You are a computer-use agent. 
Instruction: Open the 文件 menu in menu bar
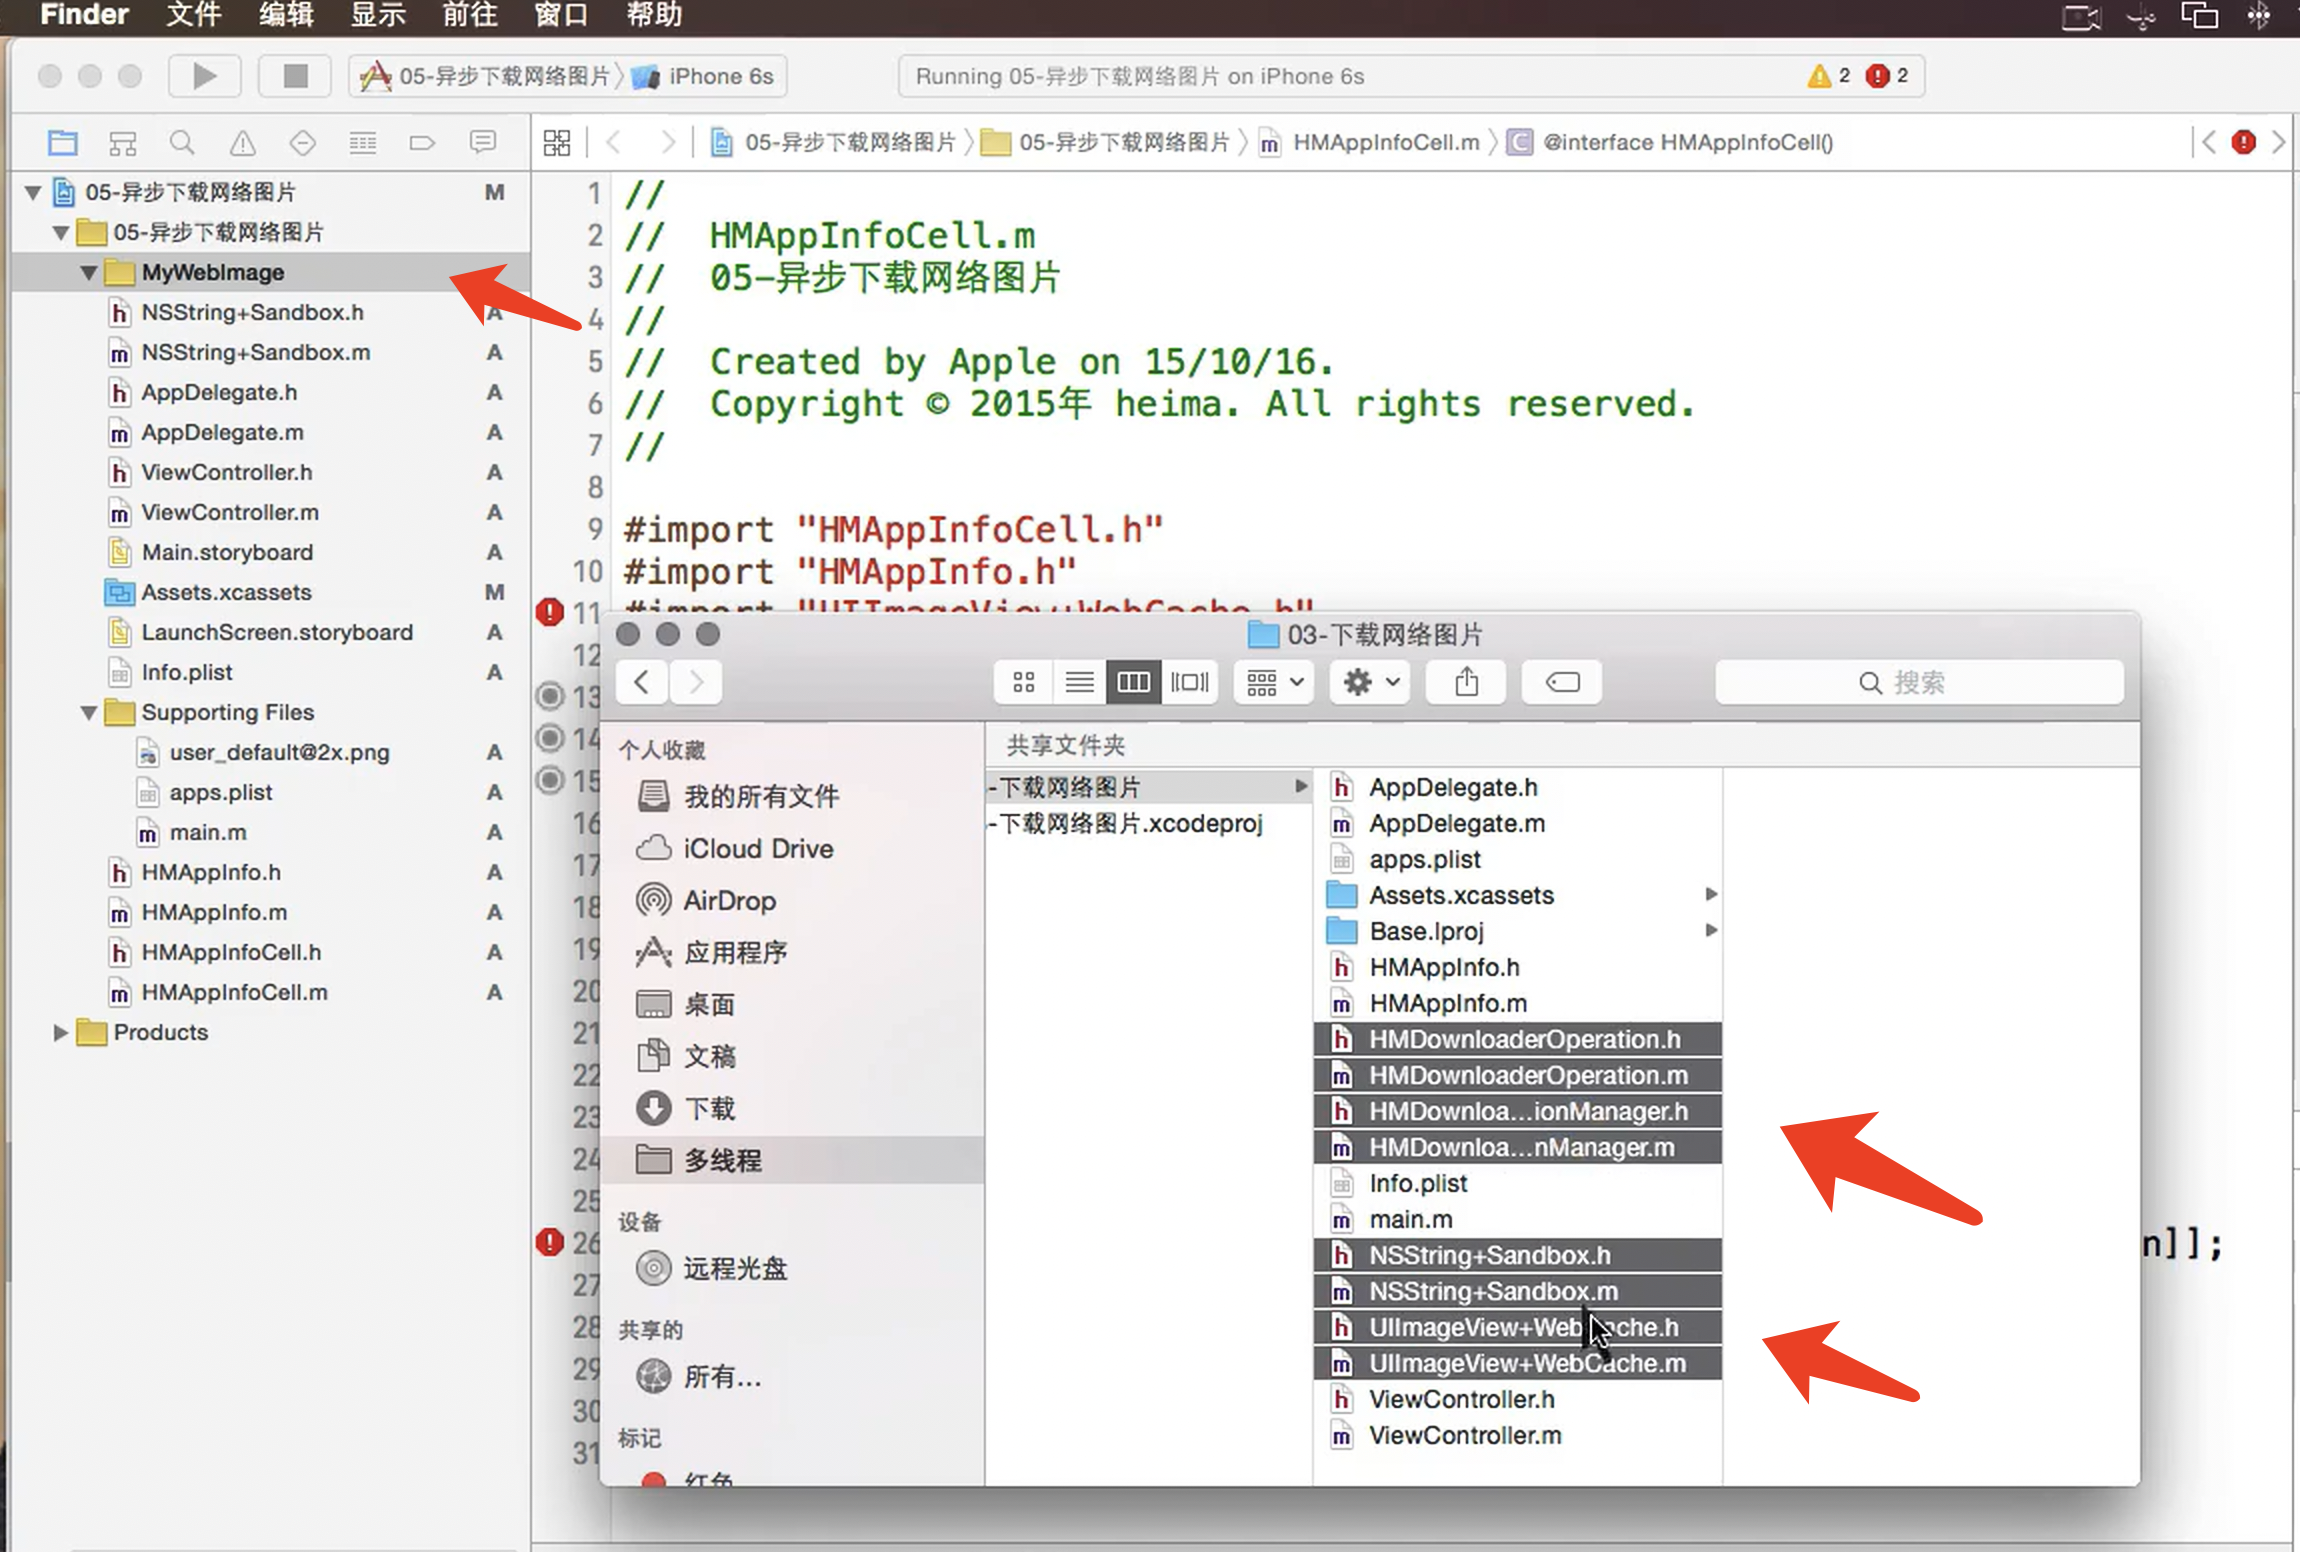(x=193, y=15)
